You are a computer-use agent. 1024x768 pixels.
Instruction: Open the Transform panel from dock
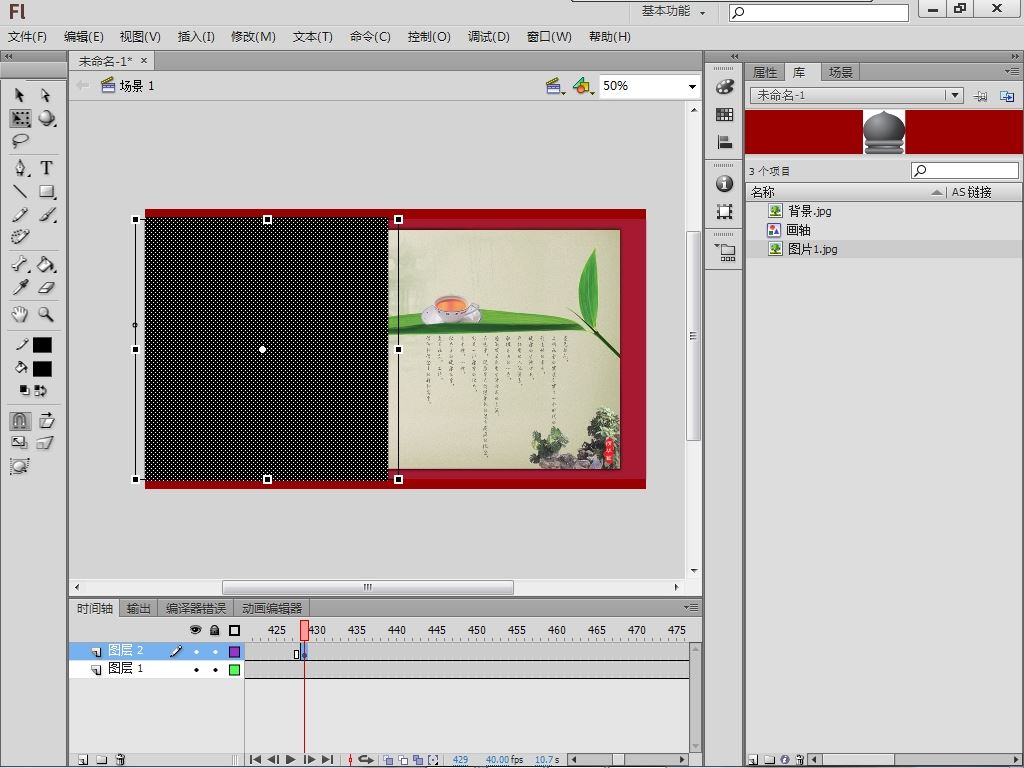click(724, 211)
